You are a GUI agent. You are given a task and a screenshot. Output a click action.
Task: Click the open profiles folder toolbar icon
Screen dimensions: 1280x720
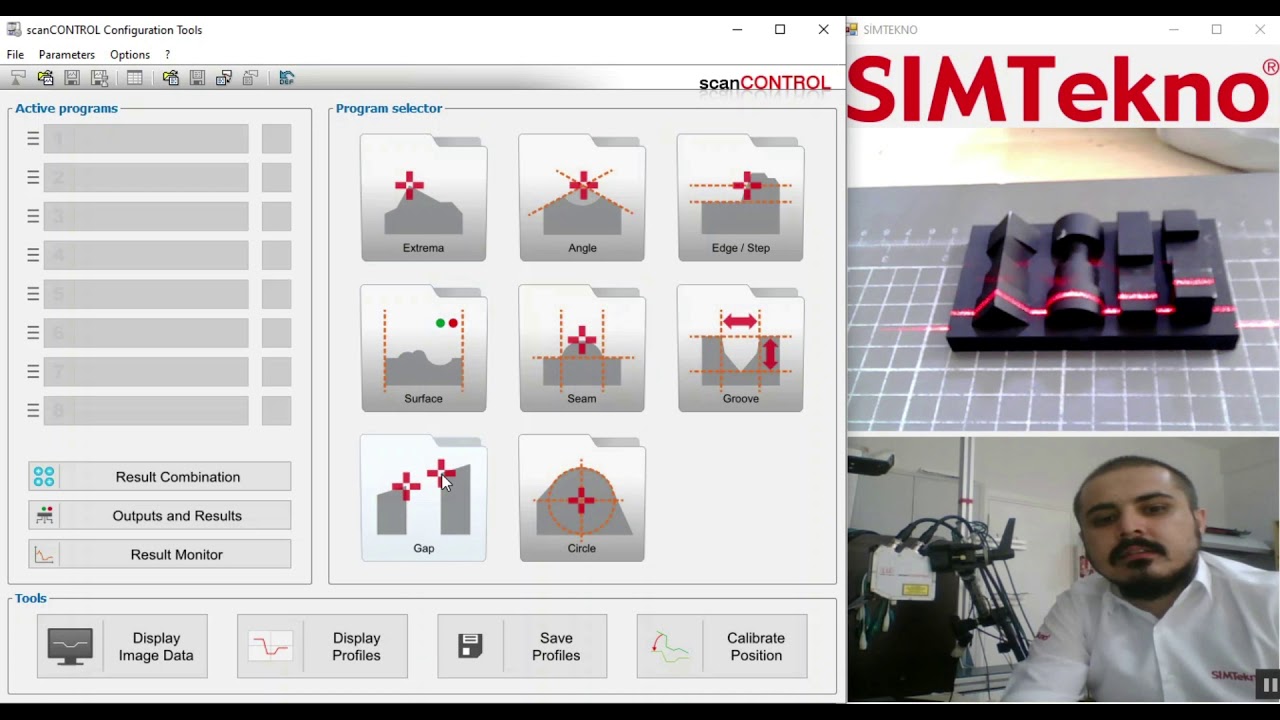46,78
